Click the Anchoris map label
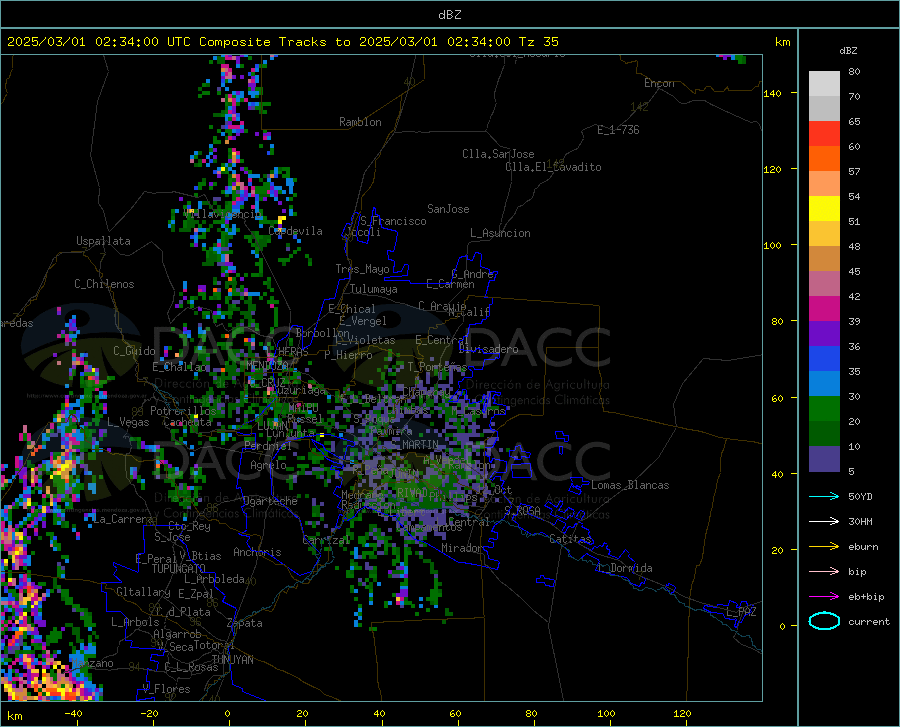The width and height of the screenshot is (900, 727). 257,552
